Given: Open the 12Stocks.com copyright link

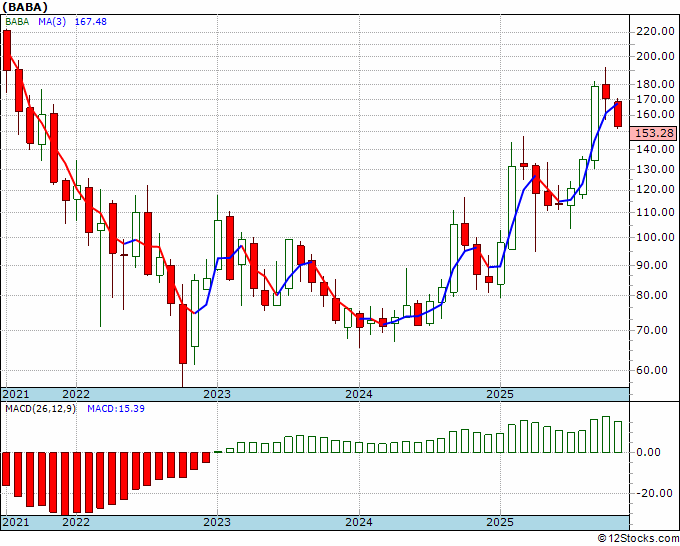Looking at the screenshot, I should click(638, 539).
